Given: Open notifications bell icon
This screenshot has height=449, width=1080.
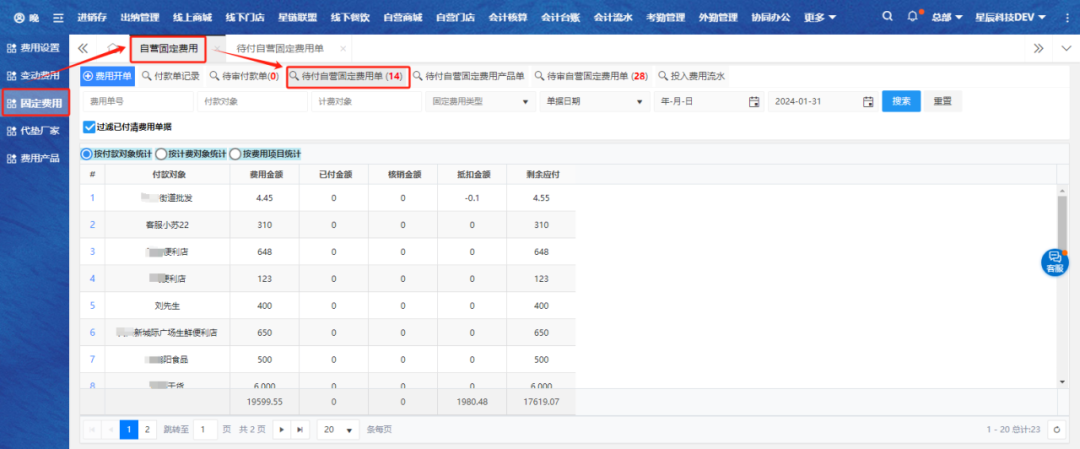Looking at the screenshot, I should pyautogui.click(x=912, y=17).
